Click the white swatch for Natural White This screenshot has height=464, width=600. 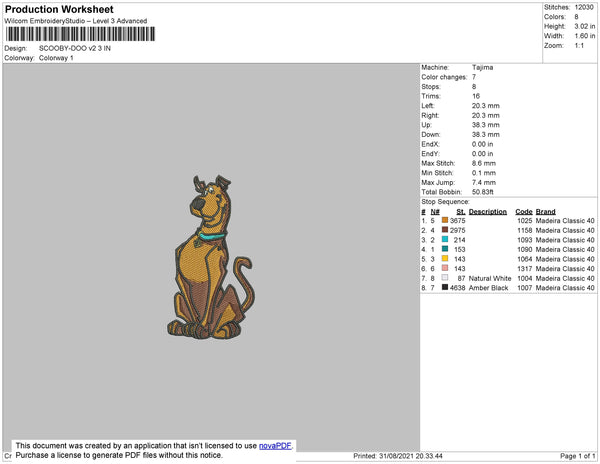click(x=445, y=278)
